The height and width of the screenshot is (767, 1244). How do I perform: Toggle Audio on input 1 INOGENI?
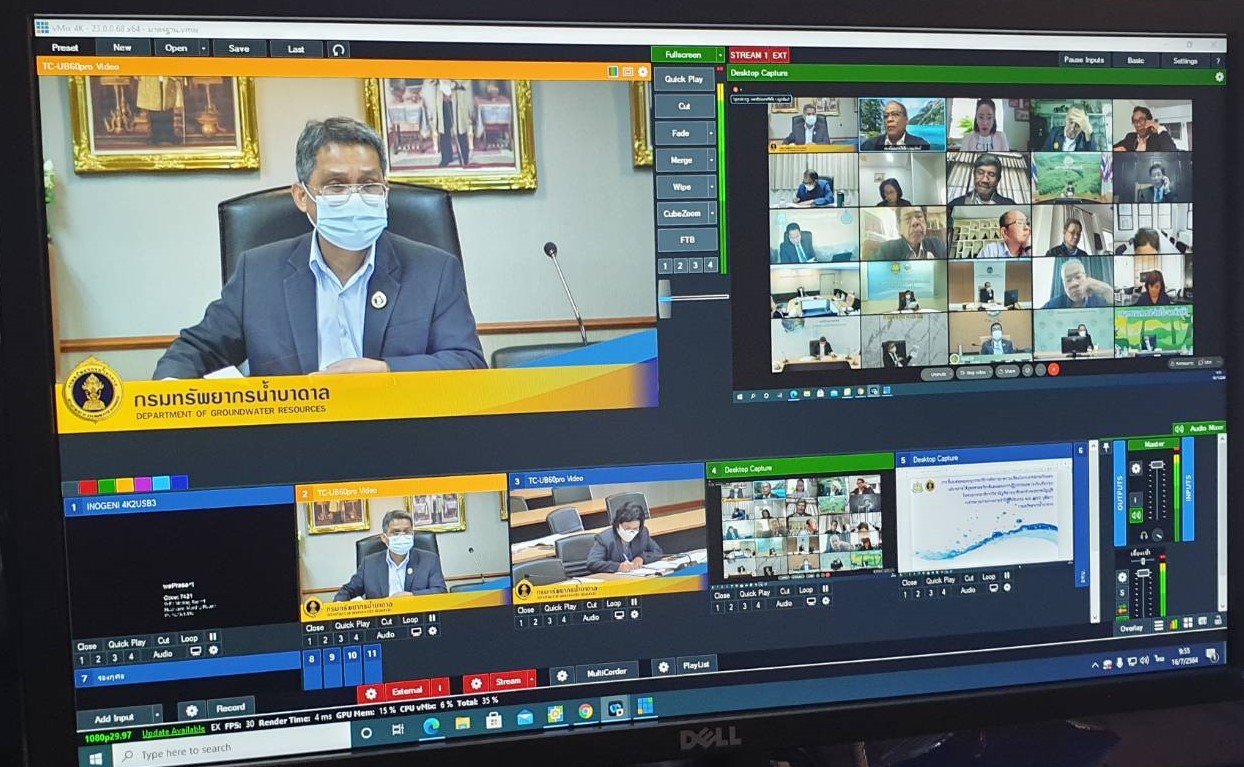[163, 654]
